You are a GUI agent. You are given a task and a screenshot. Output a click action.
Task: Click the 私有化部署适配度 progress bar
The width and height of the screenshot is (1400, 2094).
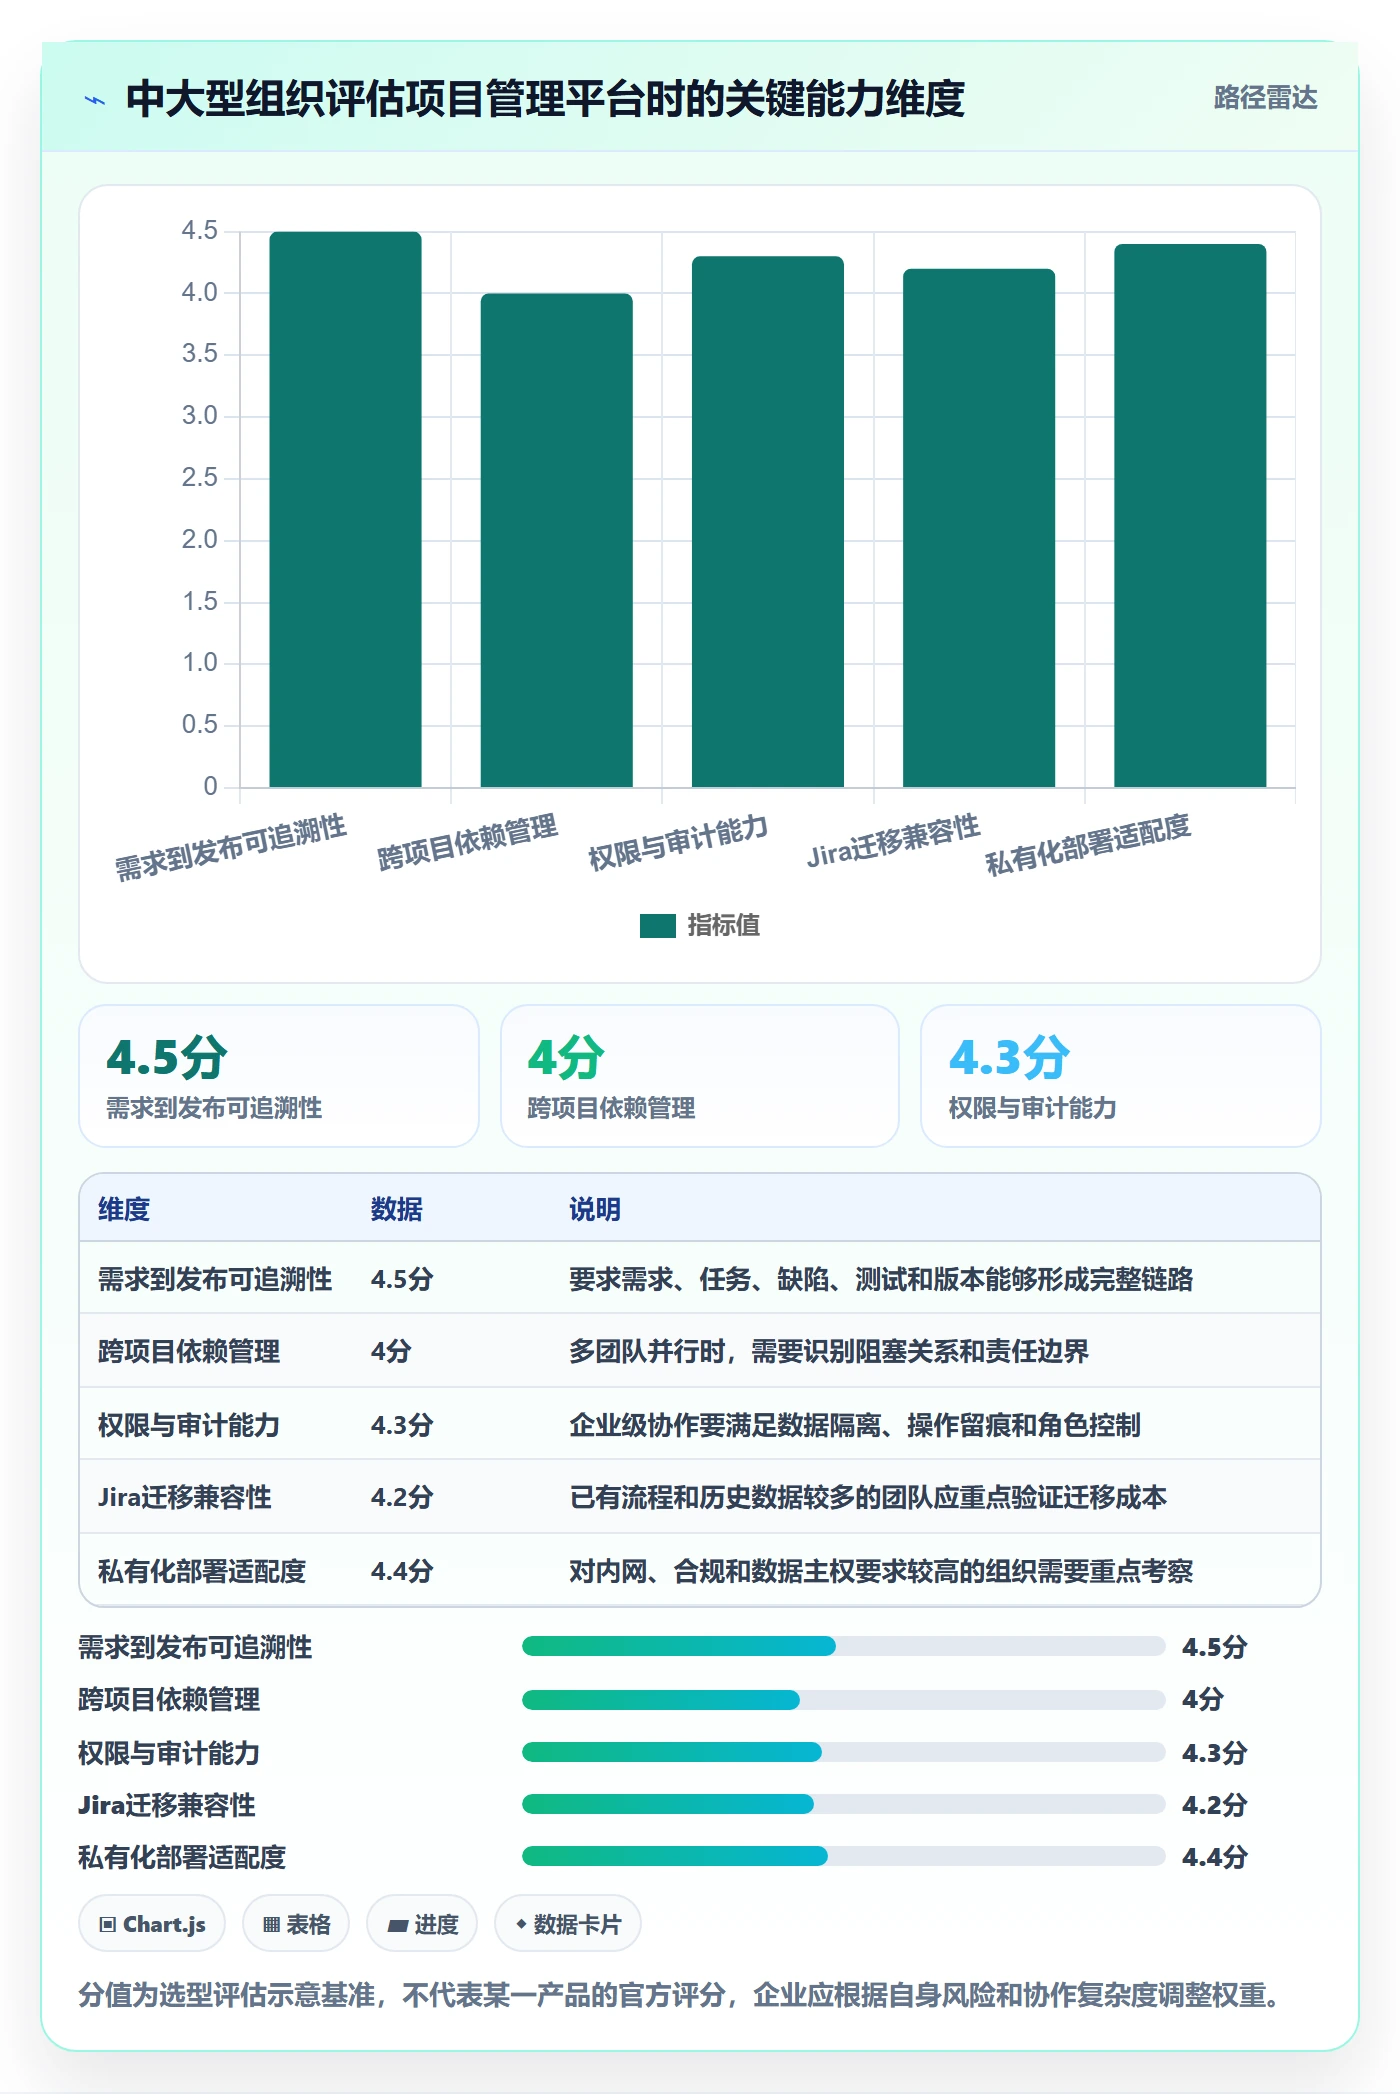pos(844,1856)
